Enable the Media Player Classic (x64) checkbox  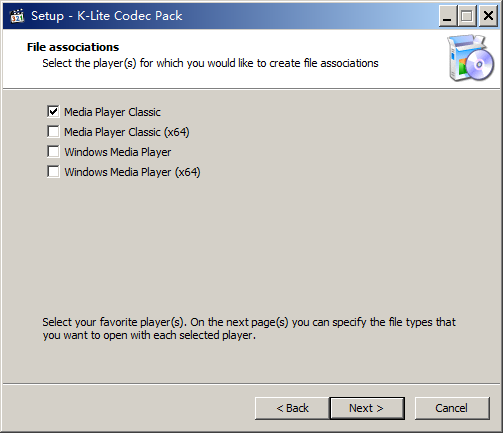(x=53, y=132)
